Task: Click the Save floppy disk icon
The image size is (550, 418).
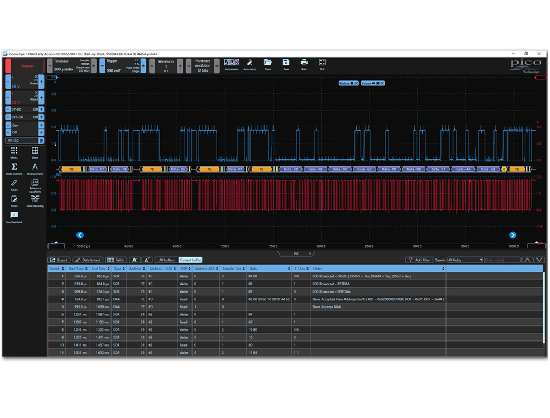Action: click(286, 64)
